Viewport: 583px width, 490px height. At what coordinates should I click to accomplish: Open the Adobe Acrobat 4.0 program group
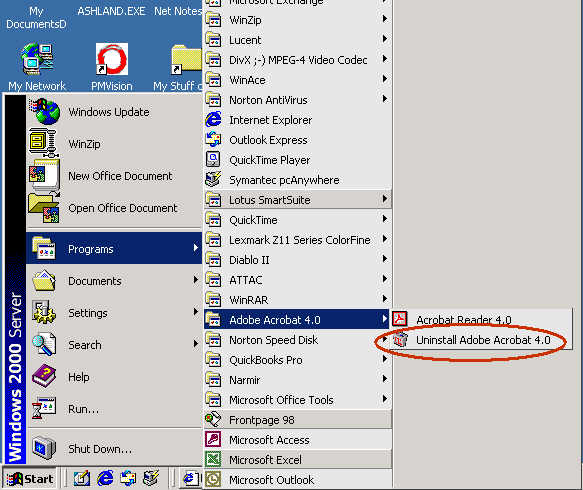point(297,319)
